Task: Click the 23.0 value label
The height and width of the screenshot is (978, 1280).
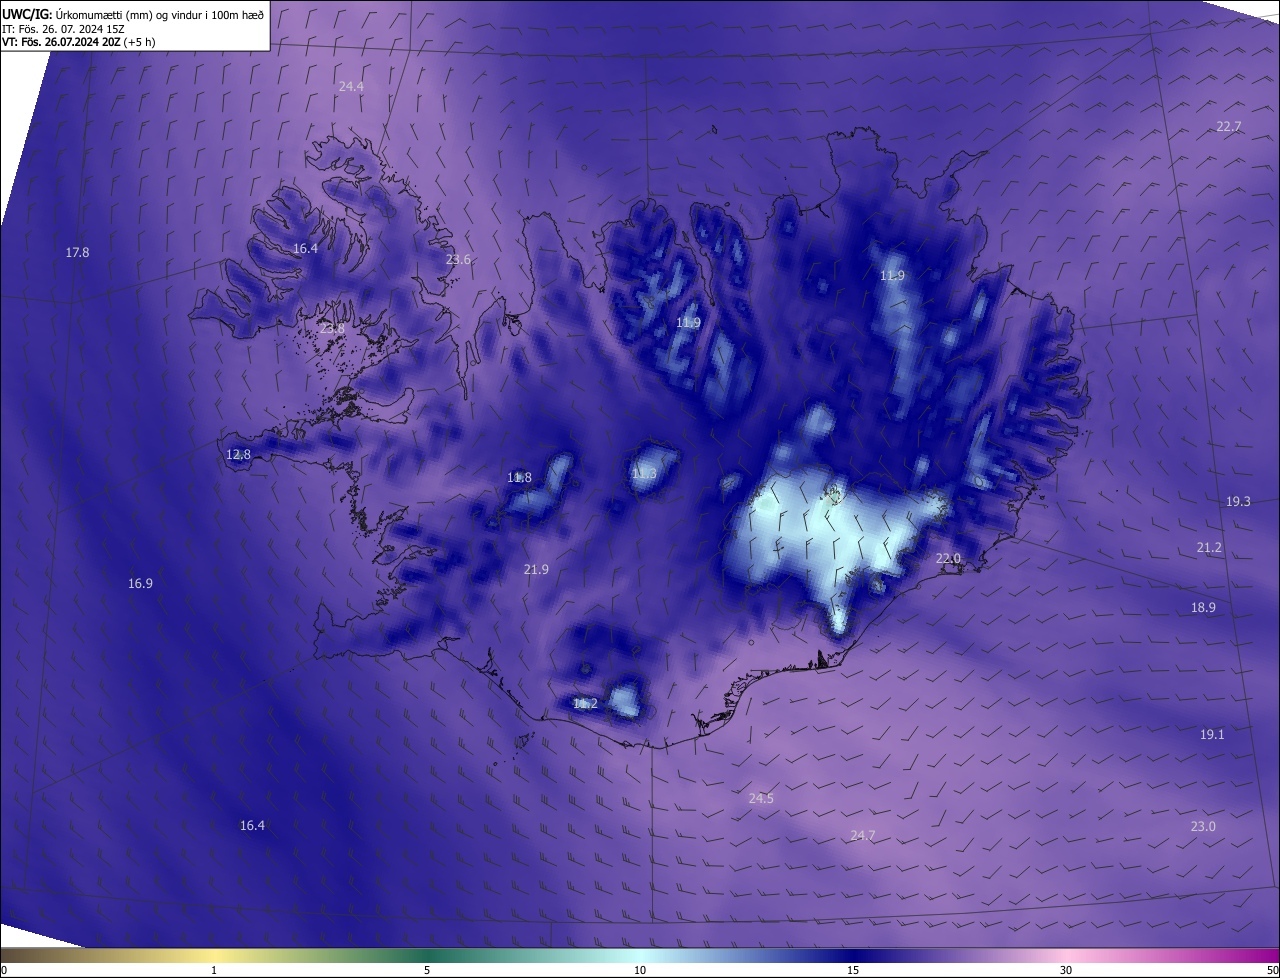Action: coord(1203,827)
